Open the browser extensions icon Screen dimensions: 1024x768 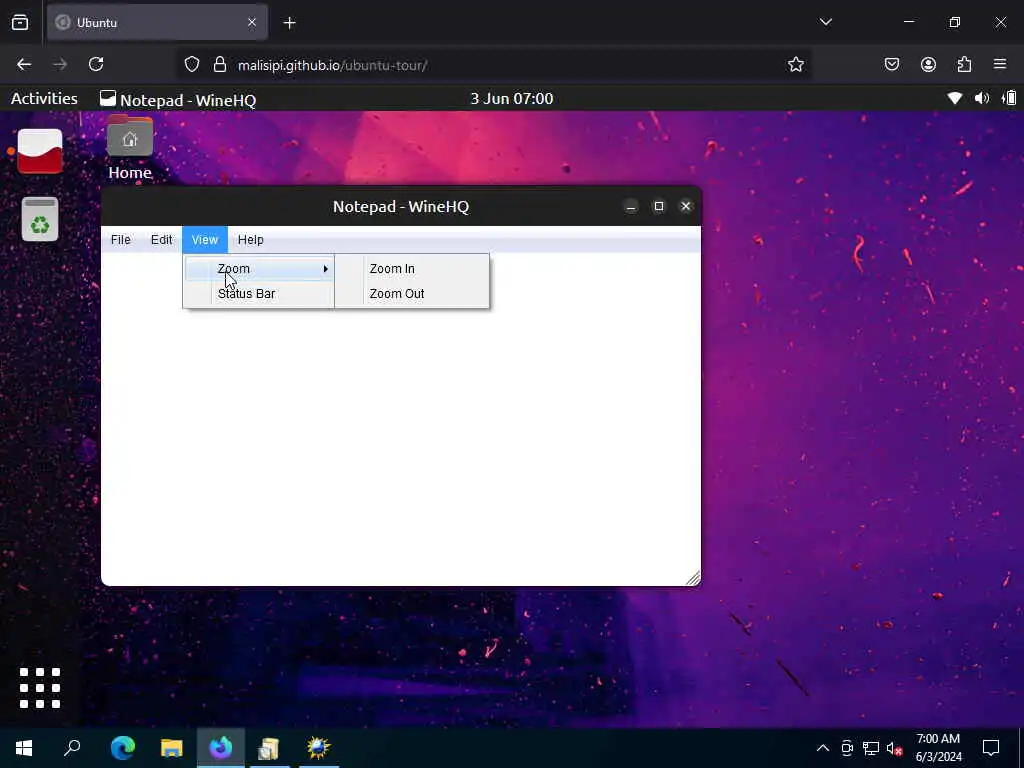pyautogui.click(x=964, y=64)
